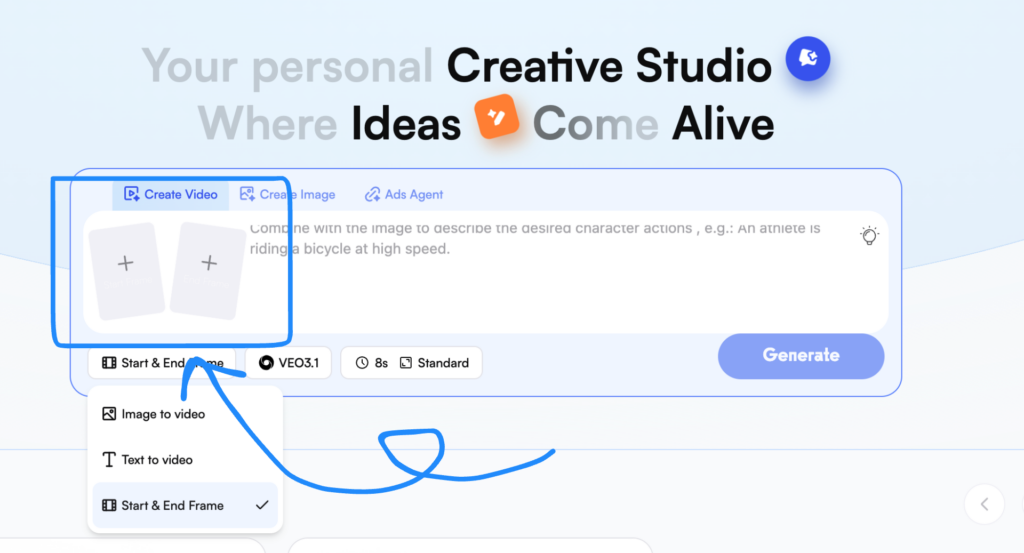Click the picture icon beside Image to video
The height and width of the screenshot is (553, 1024).
pos(109,414)
